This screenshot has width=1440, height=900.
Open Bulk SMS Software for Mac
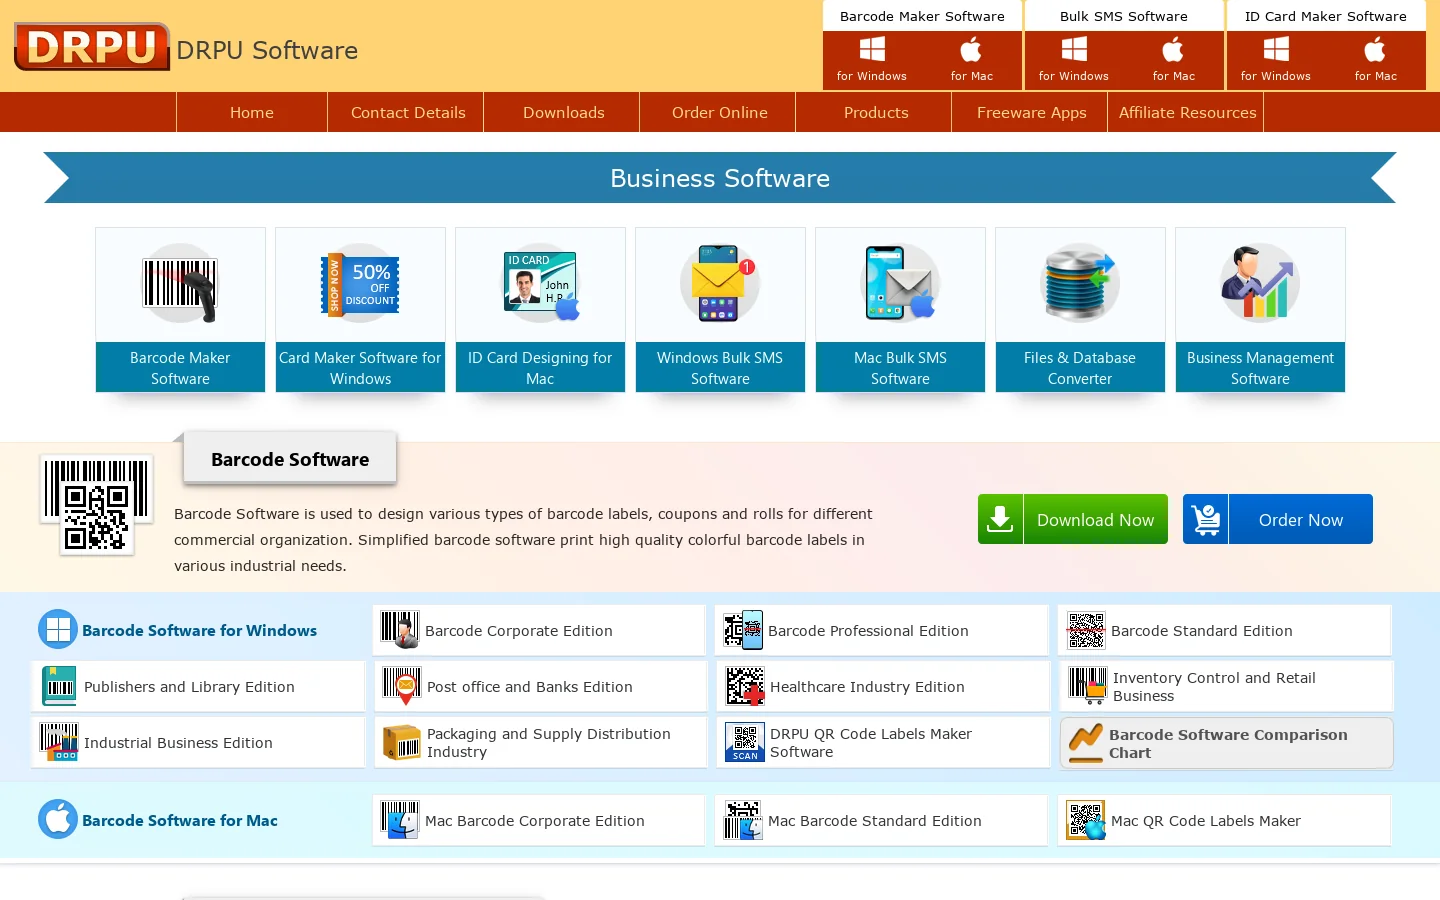coord(1173,60)
